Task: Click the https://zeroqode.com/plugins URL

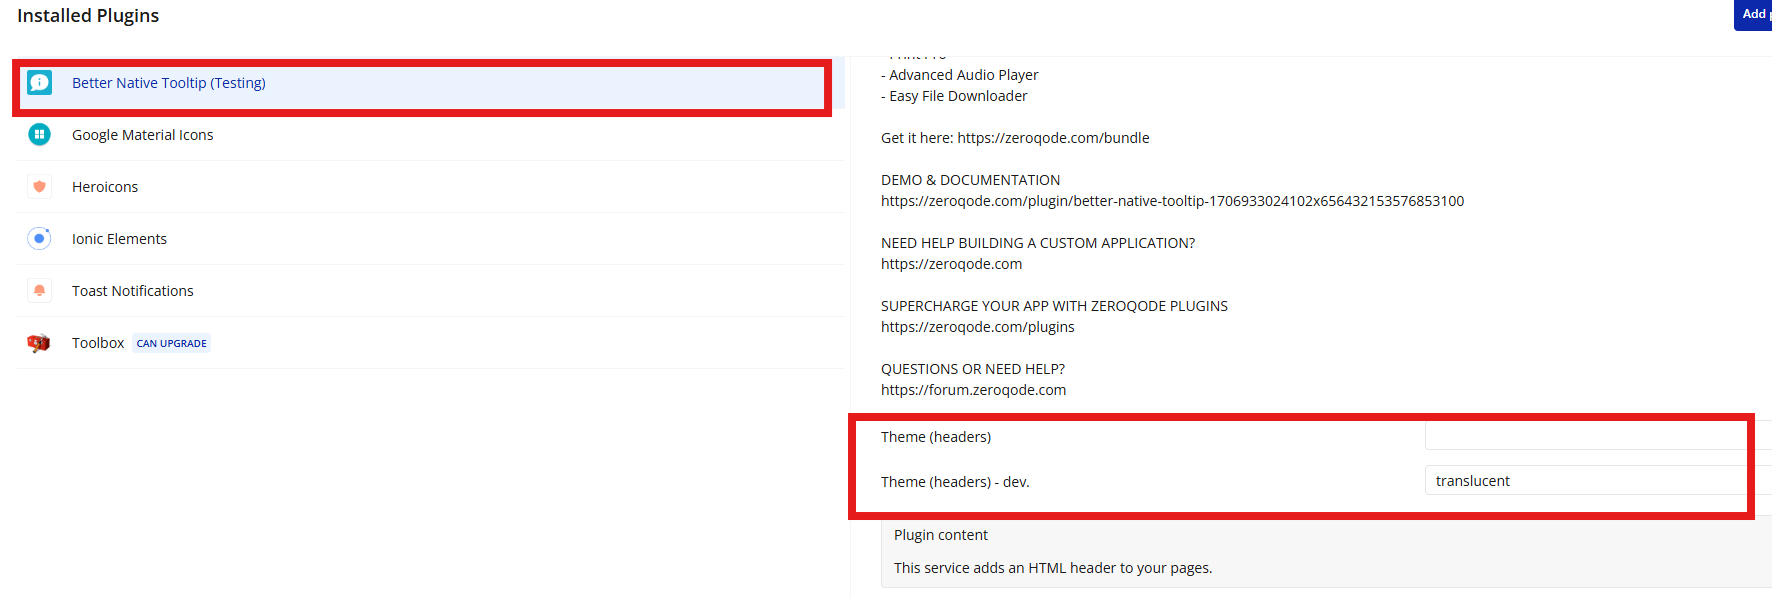Action: pos(977,327)
